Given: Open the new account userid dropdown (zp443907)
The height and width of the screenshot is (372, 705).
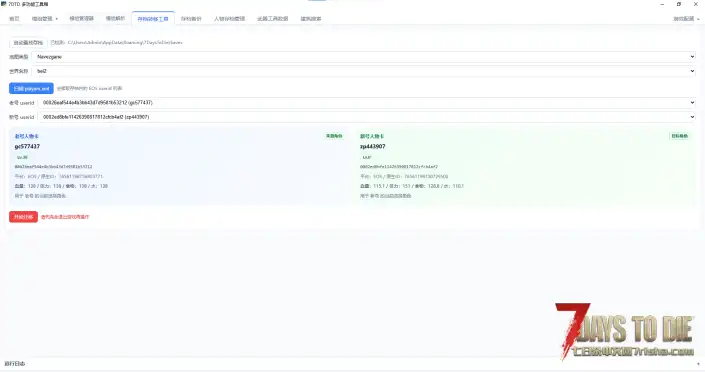Looking at the screenshot, I should (367, 117).
